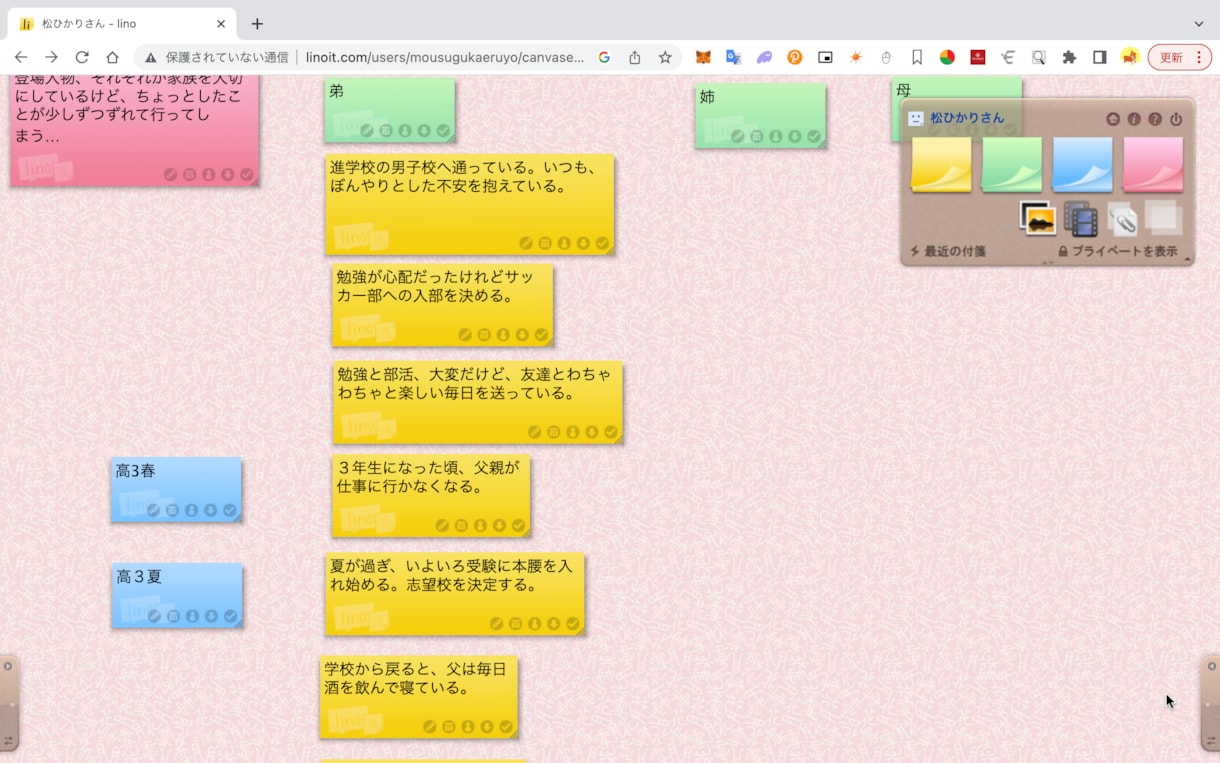Image resolution: width=1220 pixels, height=763 pixels.
Task: Open the help question mark icon in the palette
Action: pyautogui.click(x=1155, y=119)
